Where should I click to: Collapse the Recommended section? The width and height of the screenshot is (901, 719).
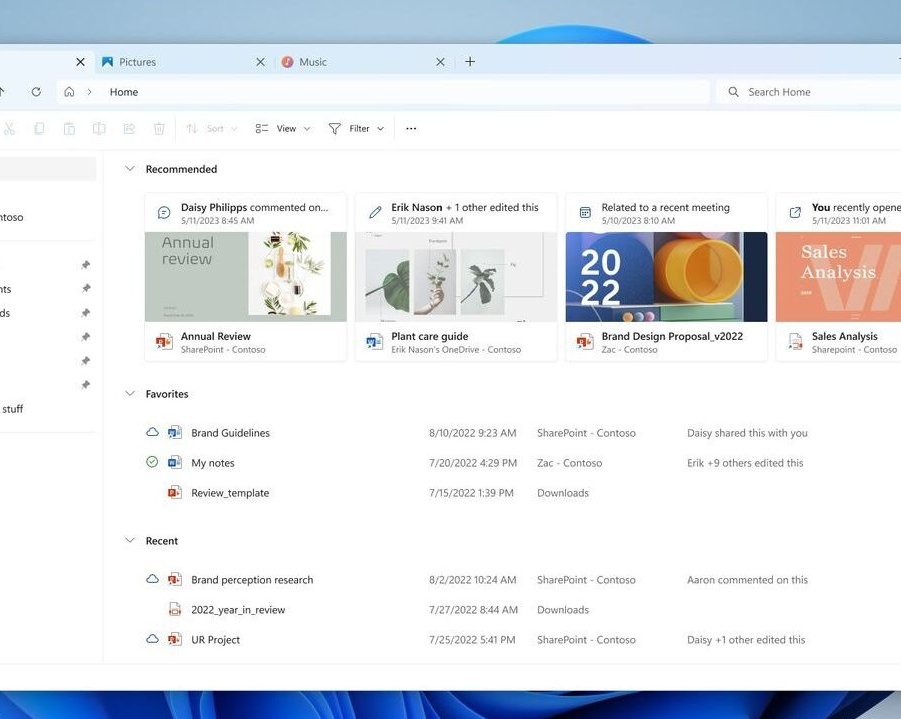point(130,169)
